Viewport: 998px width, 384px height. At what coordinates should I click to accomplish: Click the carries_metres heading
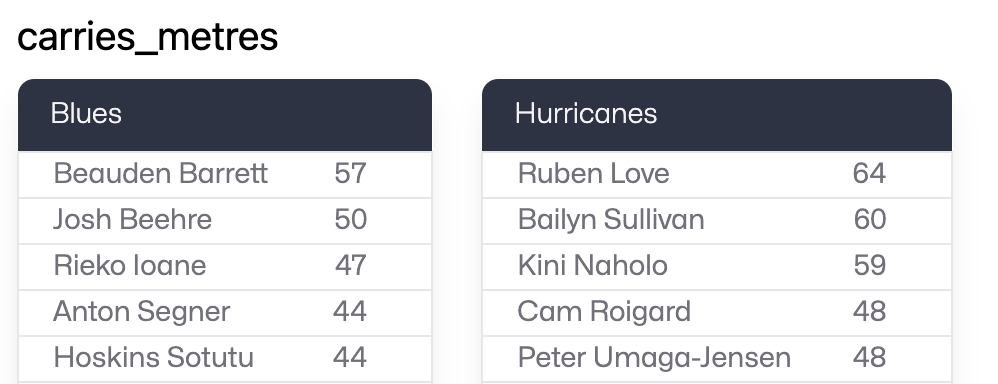click(x=148, y=37)
